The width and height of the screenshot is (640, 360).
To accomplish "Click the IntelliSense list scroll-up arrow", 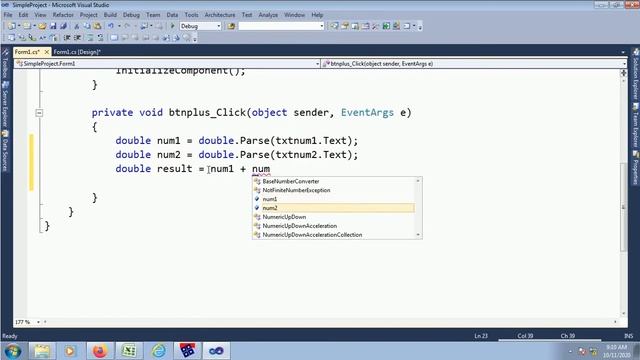I will pos(418,181).
